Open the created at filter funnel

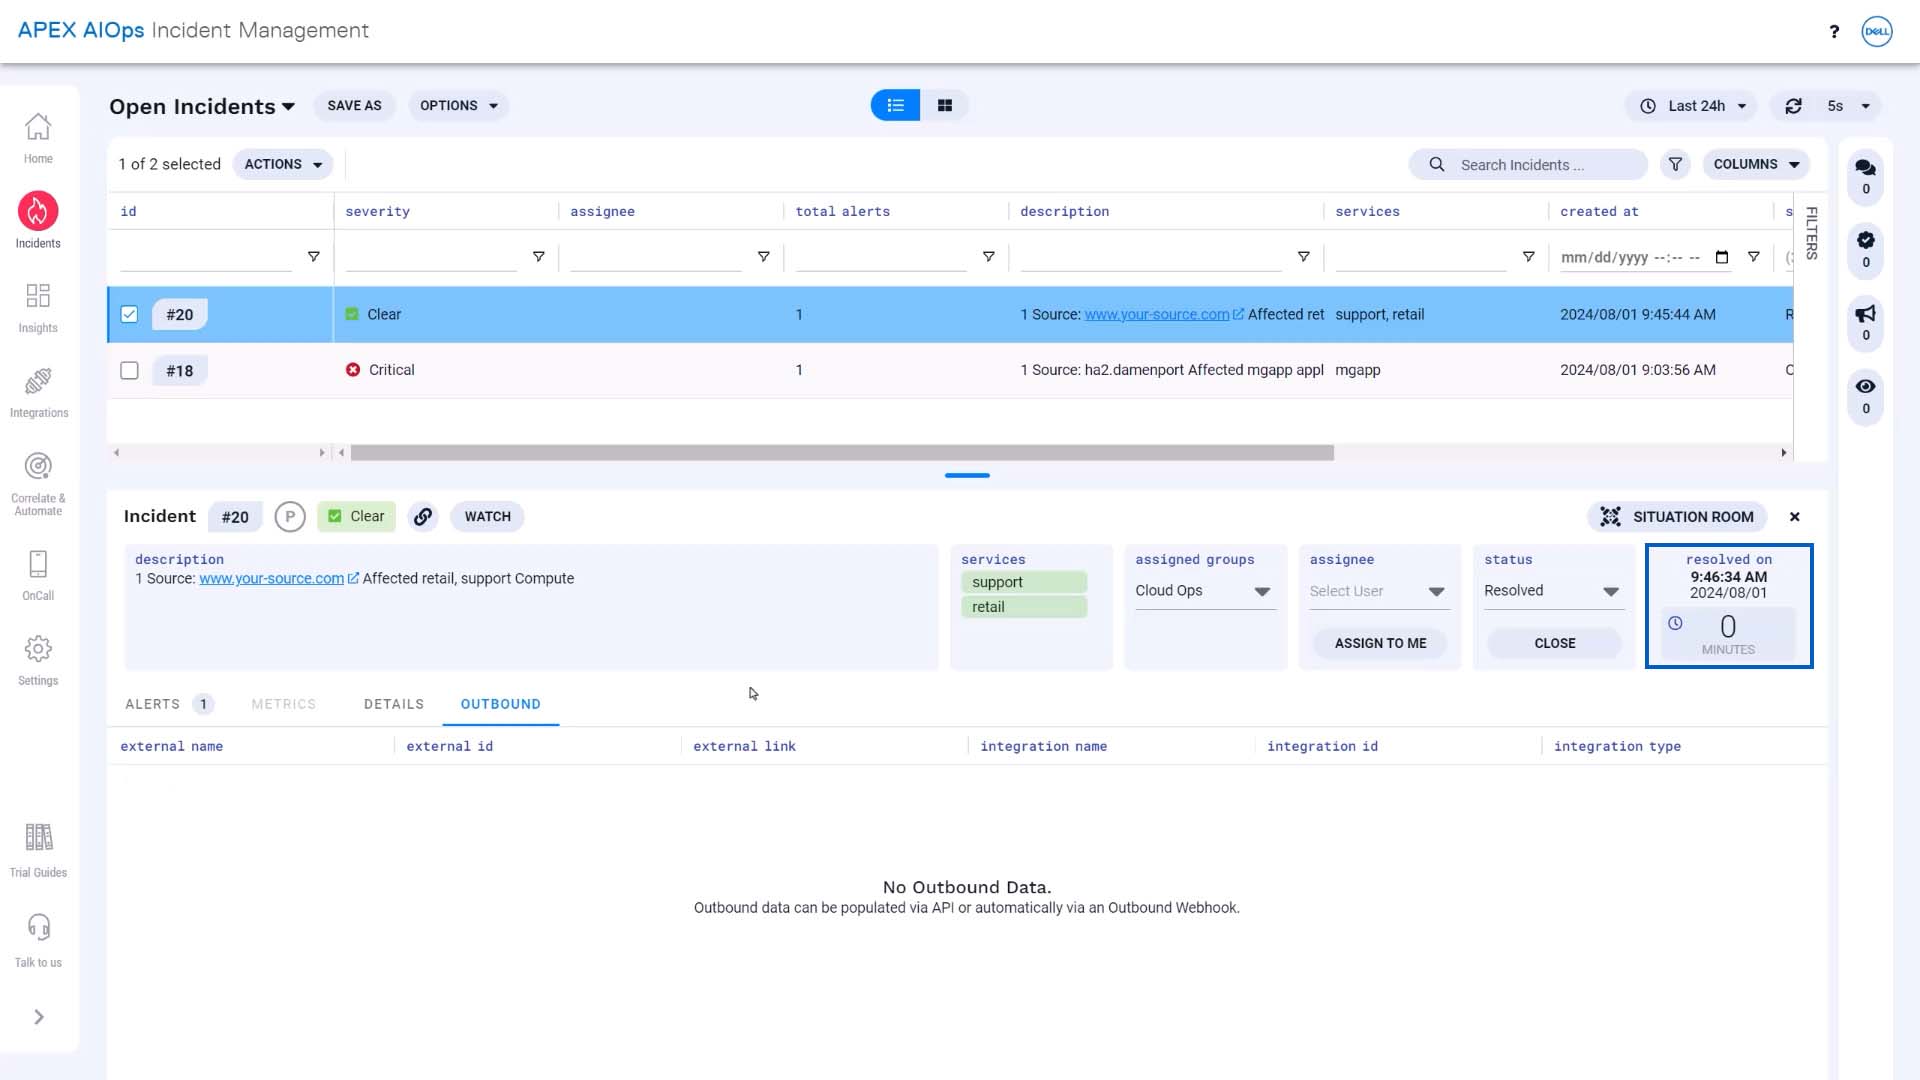[x=1753, y=257]
